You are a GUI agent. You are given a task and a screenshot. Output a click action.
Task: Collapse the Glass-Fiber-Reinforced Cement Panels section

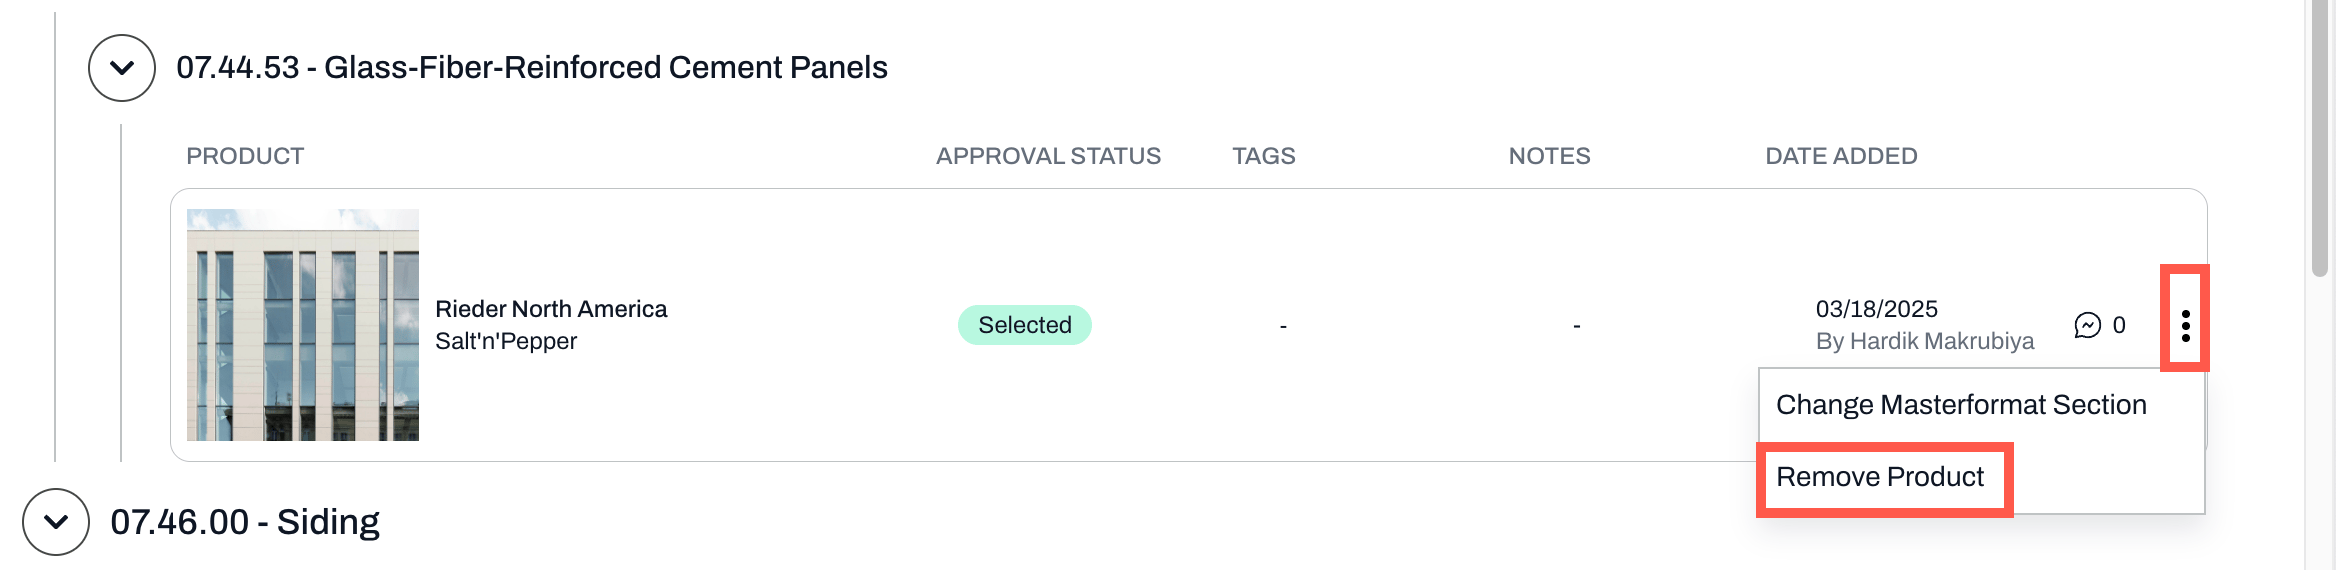pos(122,68)
